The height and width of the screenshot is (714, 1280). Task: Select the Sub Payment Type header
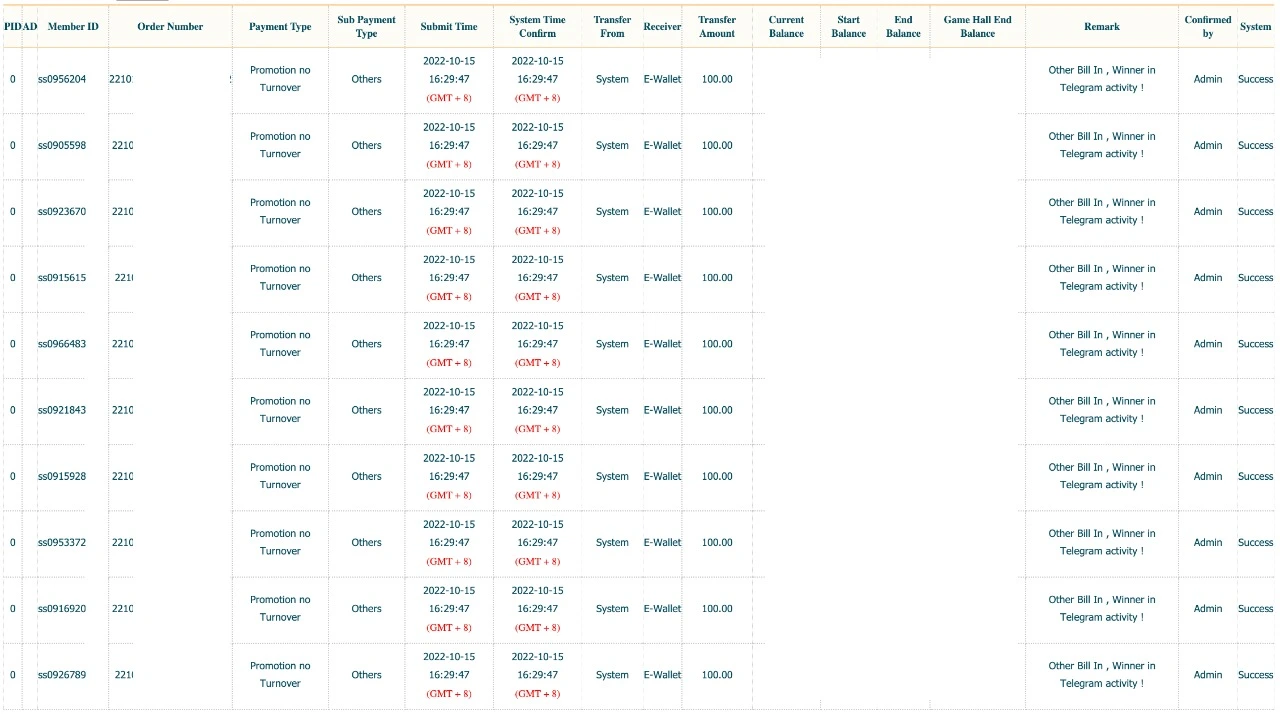pos(366,27)
